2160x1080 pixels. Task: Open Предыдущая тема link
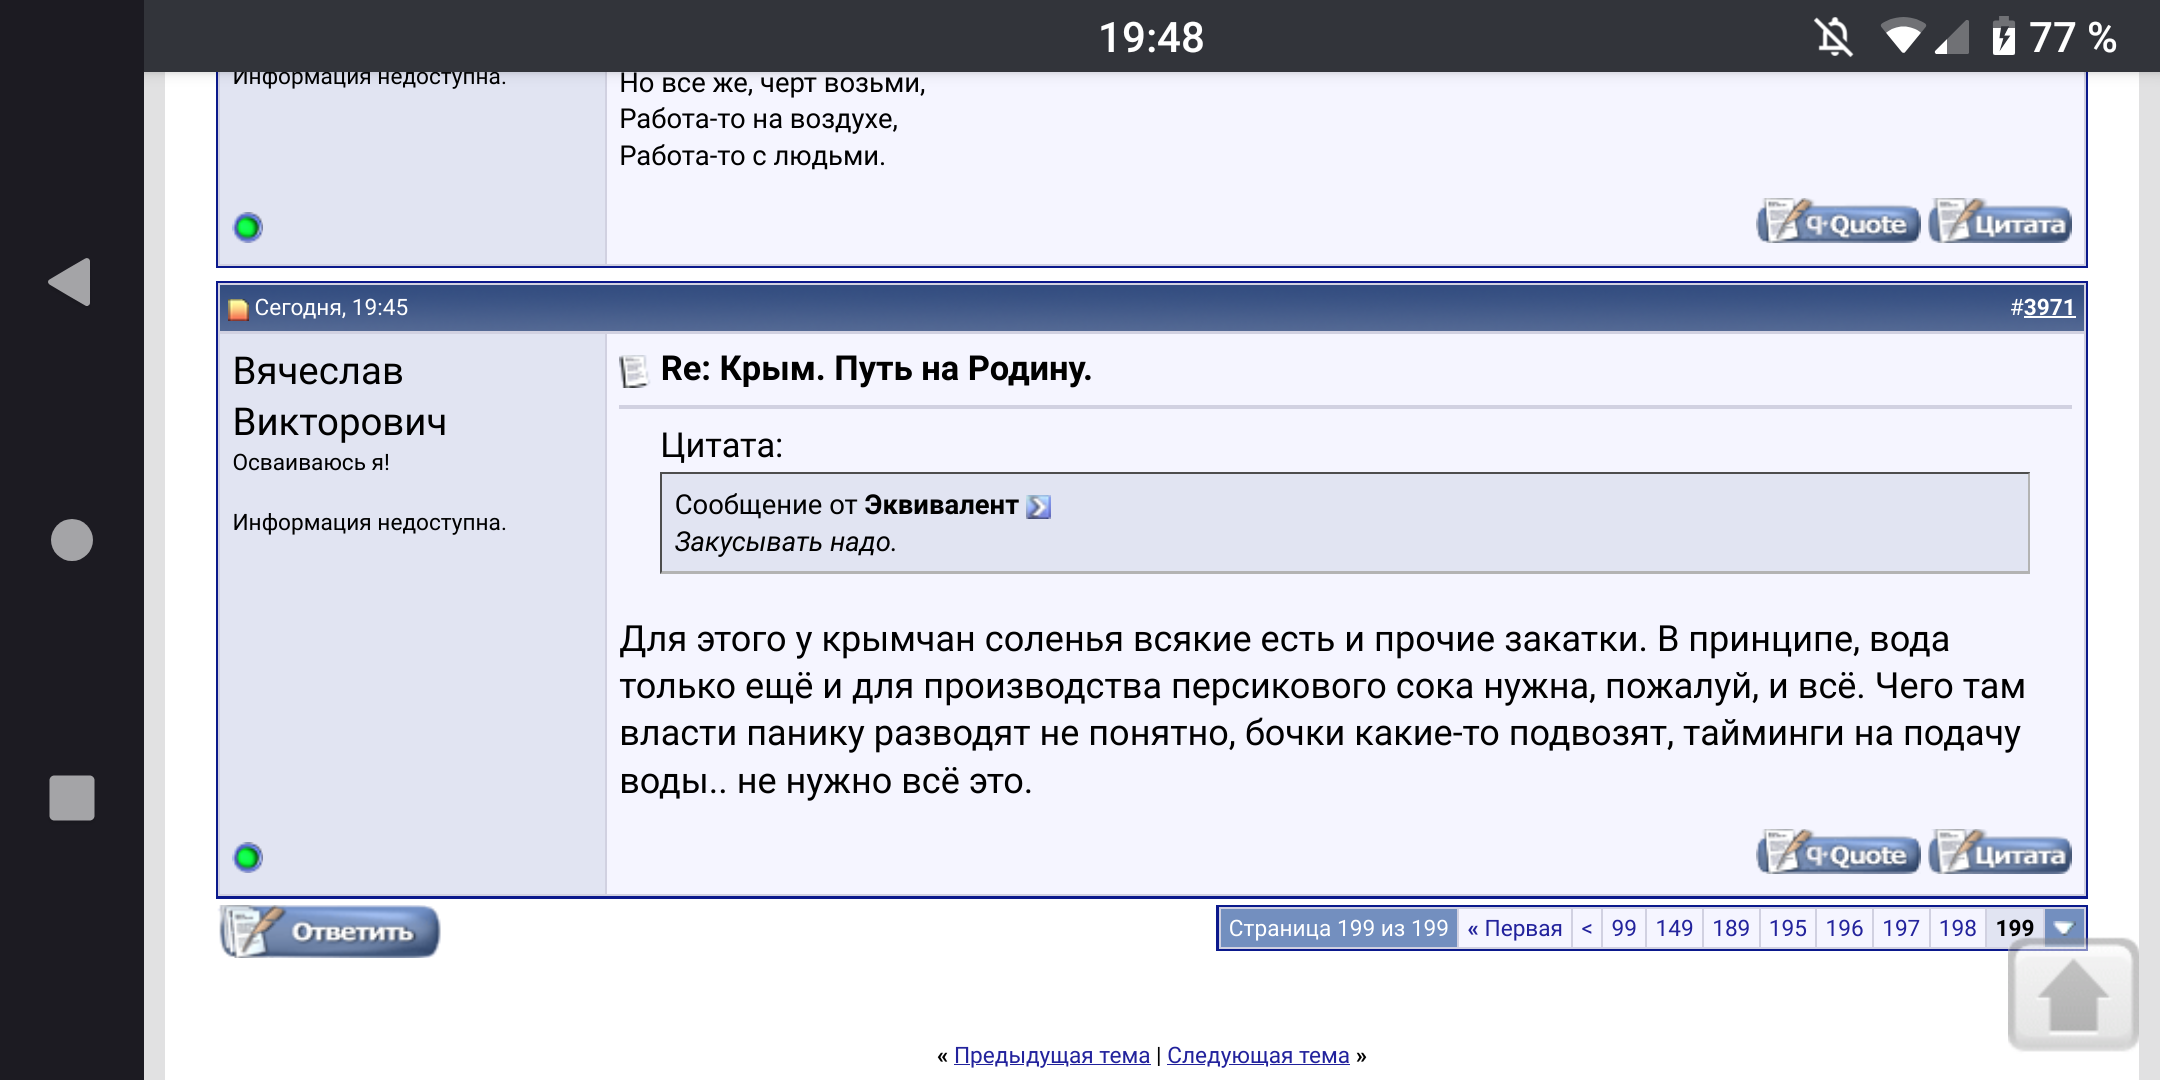(x=1051, y=1055)
